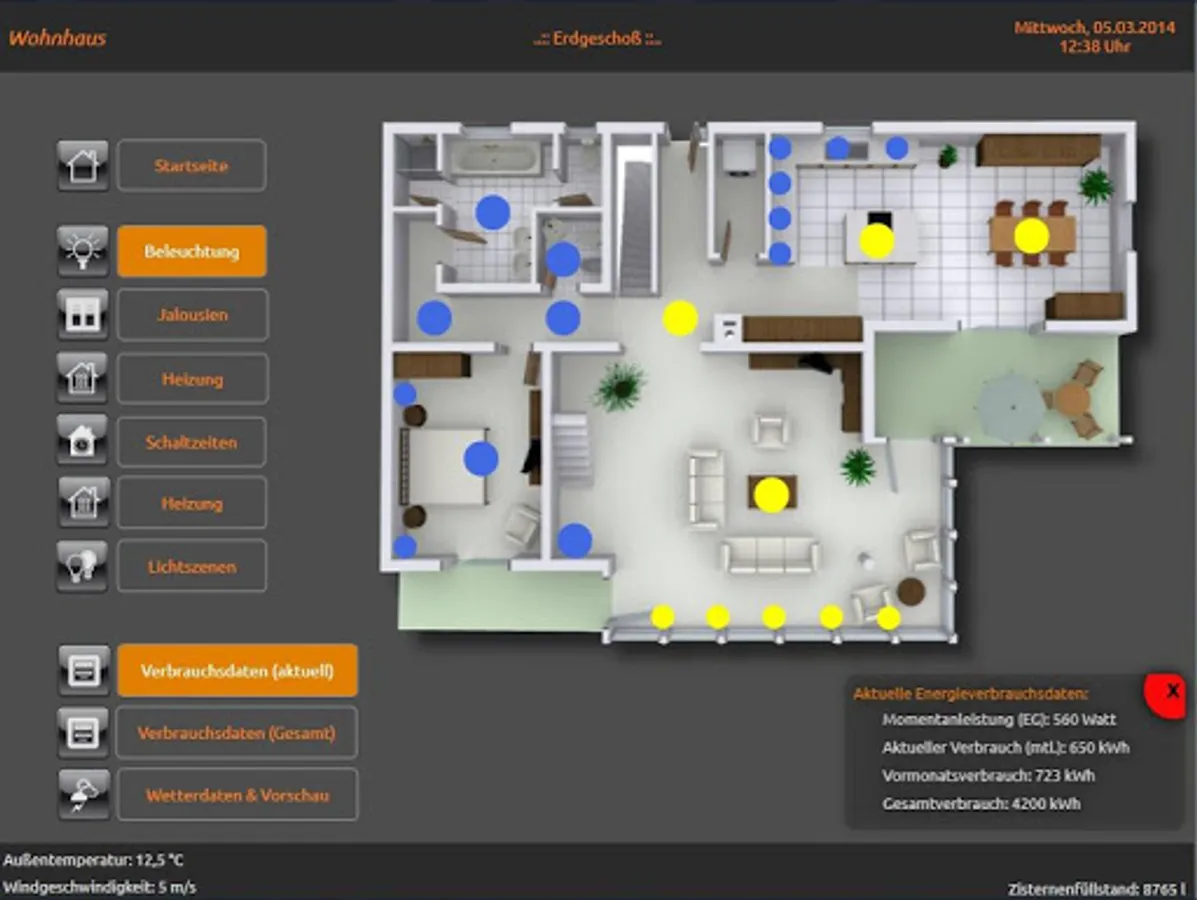1197x900 pixels.
Task: Open Wetterdaten & Vorschau
Action: click(x=237, y=795)
